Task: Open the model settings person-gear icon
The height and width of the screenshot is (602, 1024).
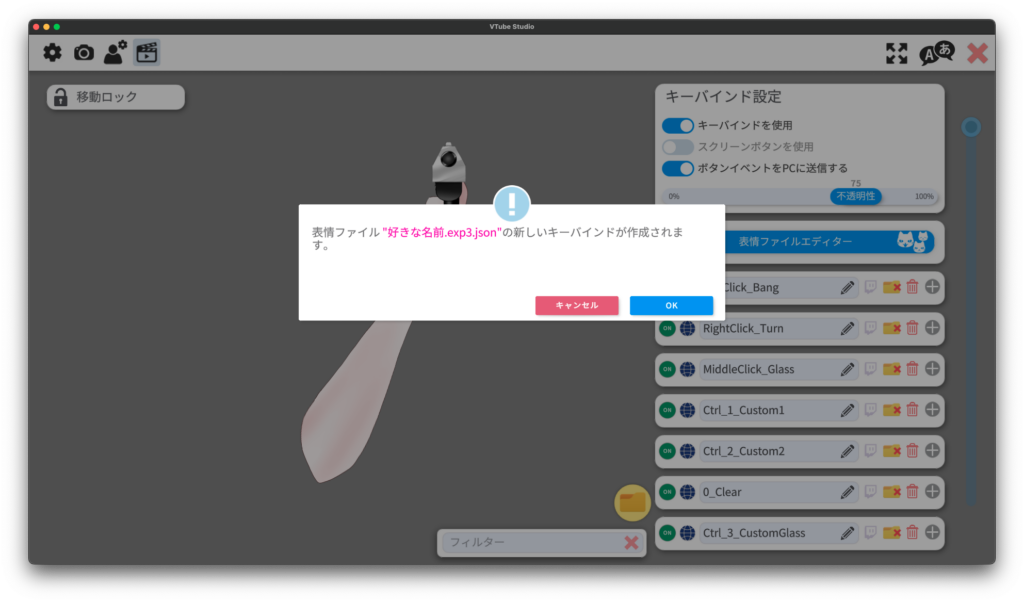Action: (x=115, y=53)
